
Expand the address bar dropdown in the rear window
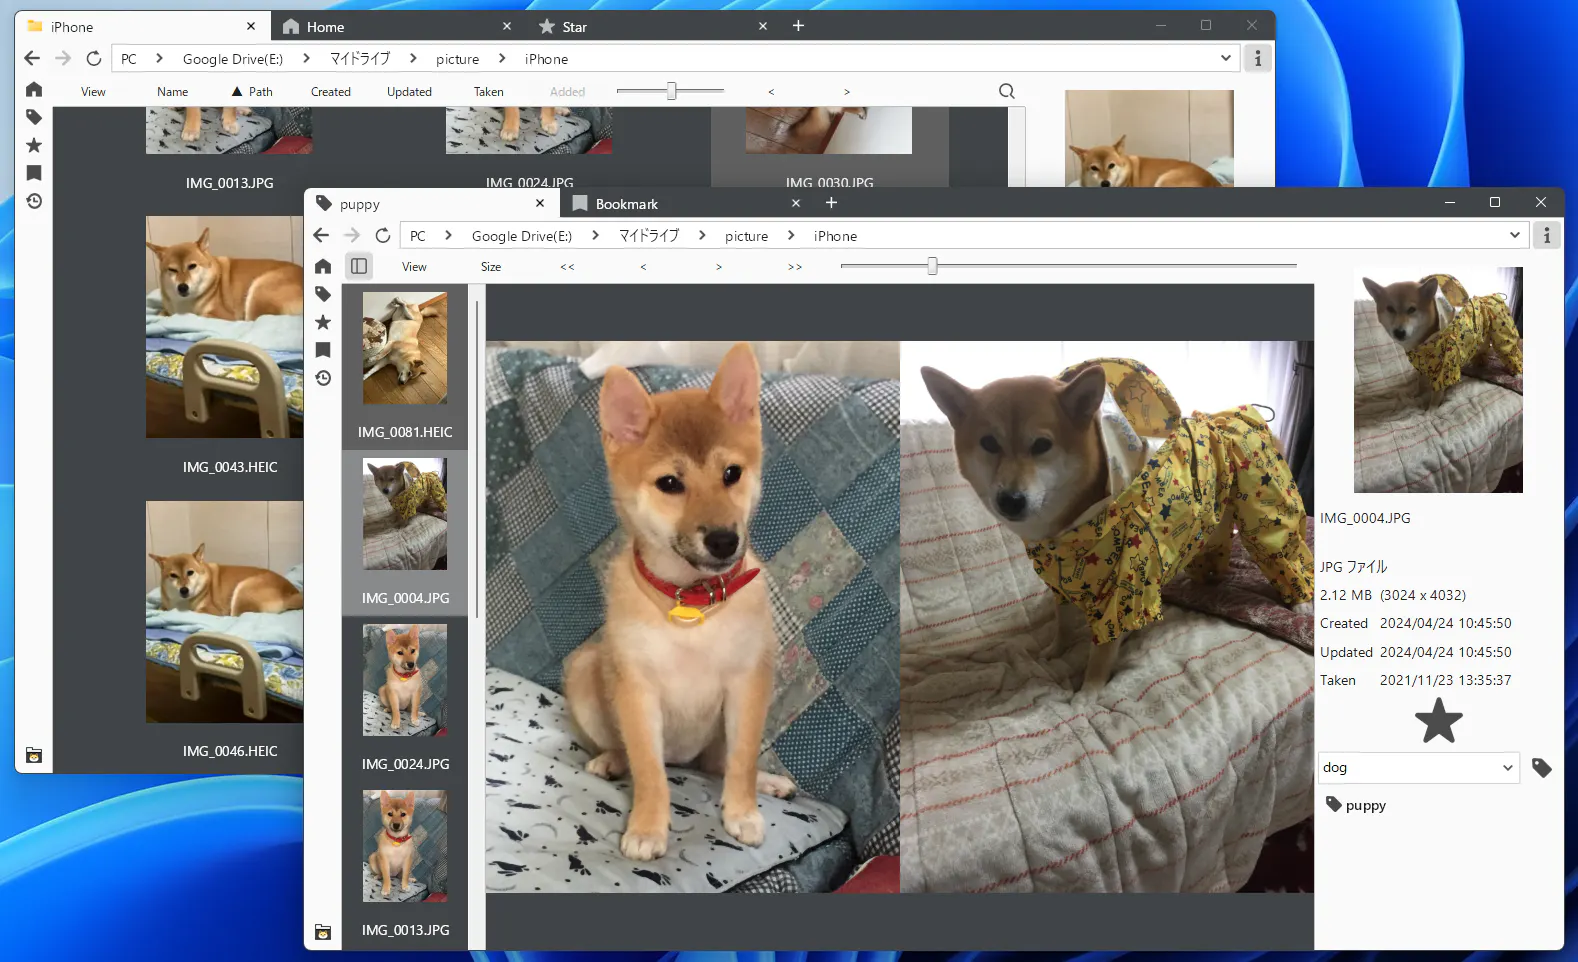pyautogui.click(x=1226, y=58)
